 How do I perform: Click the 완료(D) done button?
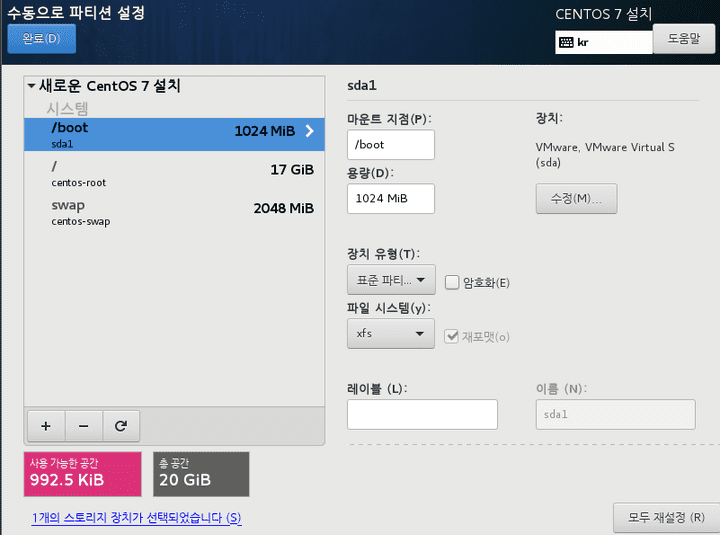41,39
